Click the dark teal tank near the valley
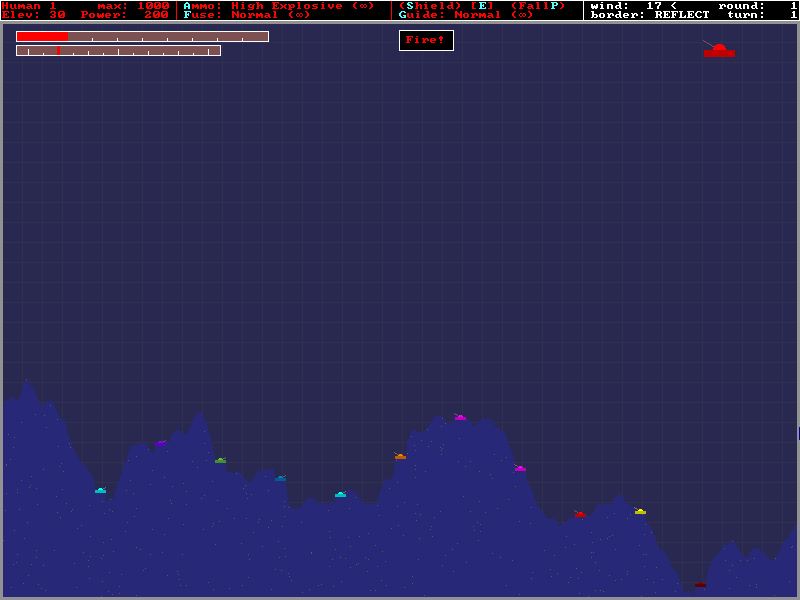Image resolution: width=800 pixels, height=600 pixels. pos(281,478)
